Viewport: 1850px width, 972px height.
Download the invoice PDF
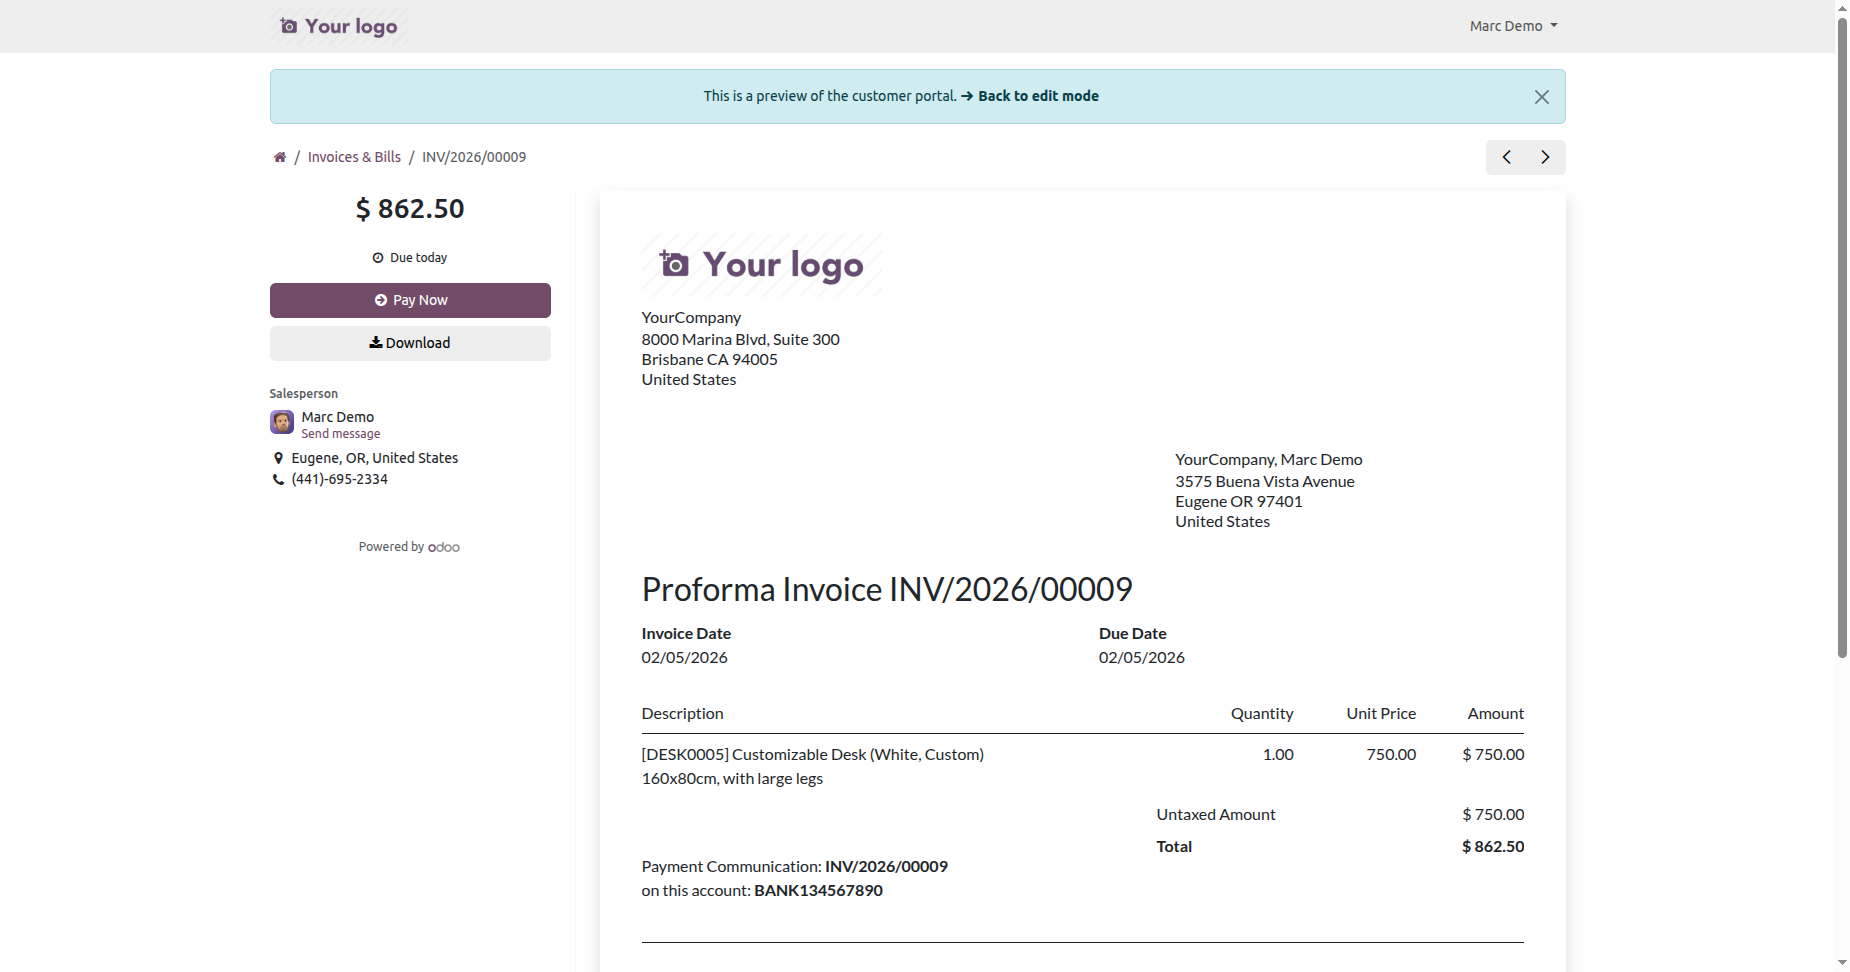[x=410, y=343]
